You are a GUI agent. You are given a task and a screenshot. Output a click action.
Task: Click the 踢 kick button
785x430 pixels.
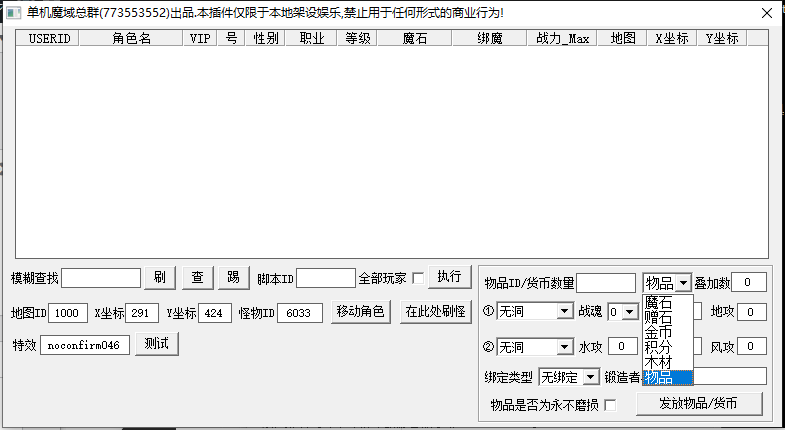point(234,277)
